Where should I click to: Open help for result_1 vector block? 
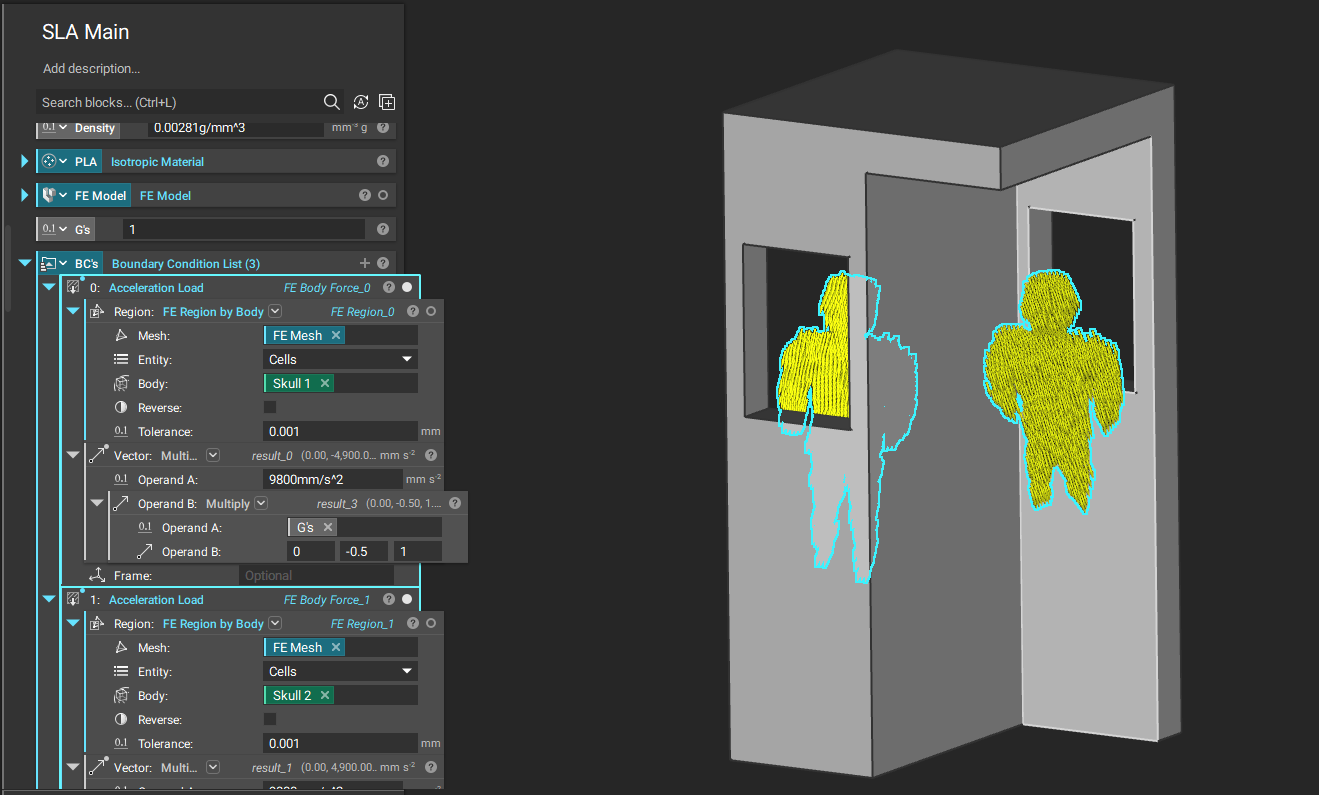(431, 767)
